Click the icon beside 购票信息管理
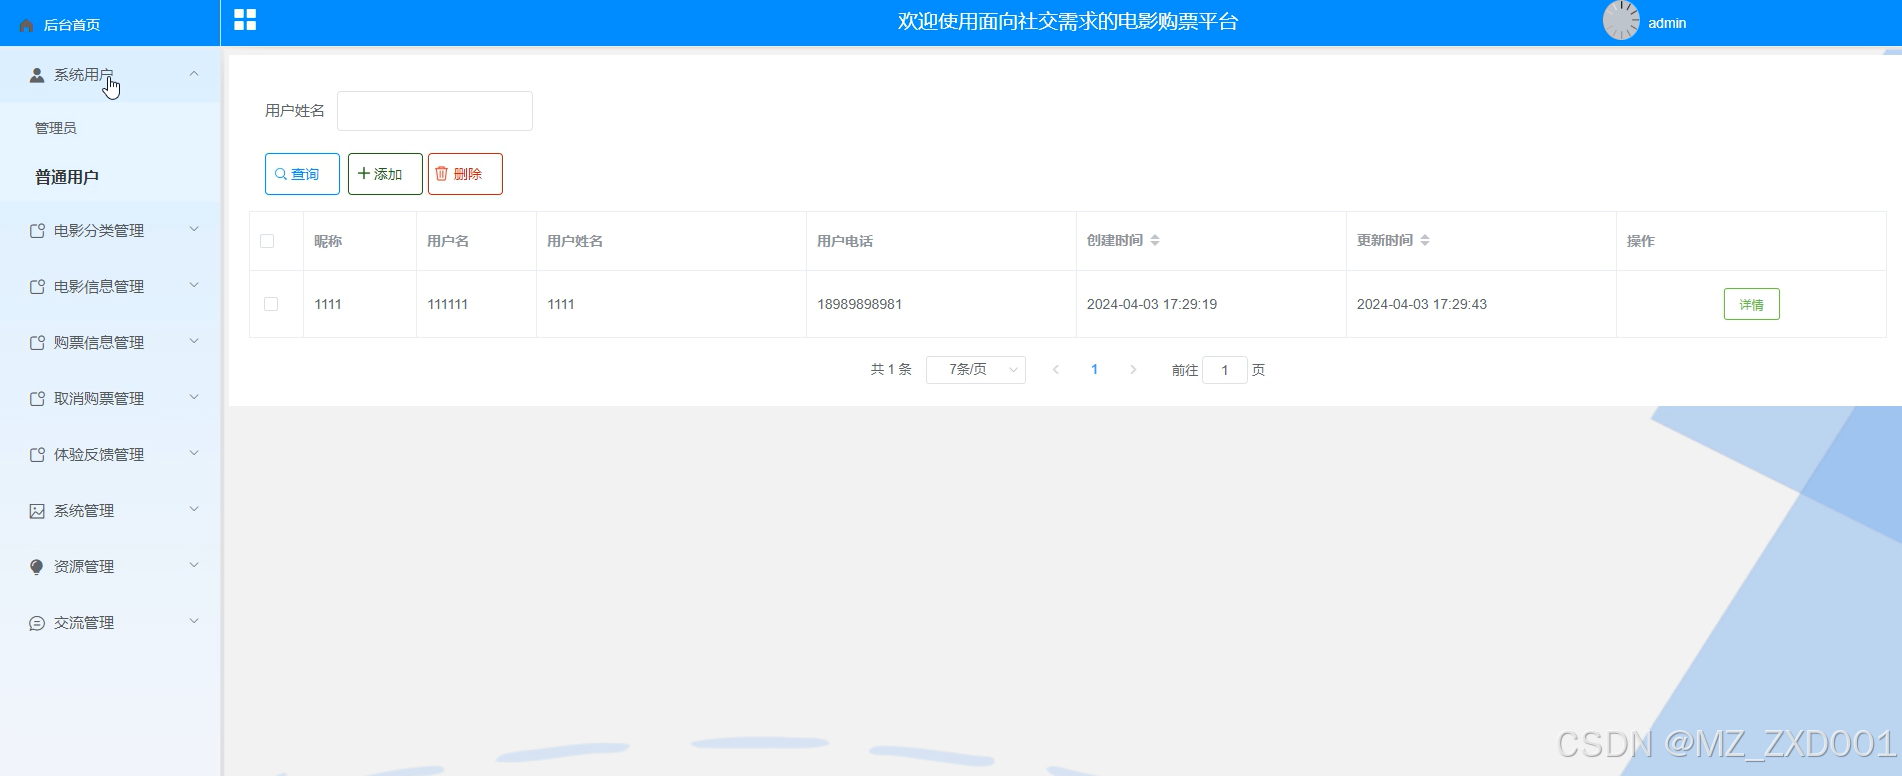 37,343
